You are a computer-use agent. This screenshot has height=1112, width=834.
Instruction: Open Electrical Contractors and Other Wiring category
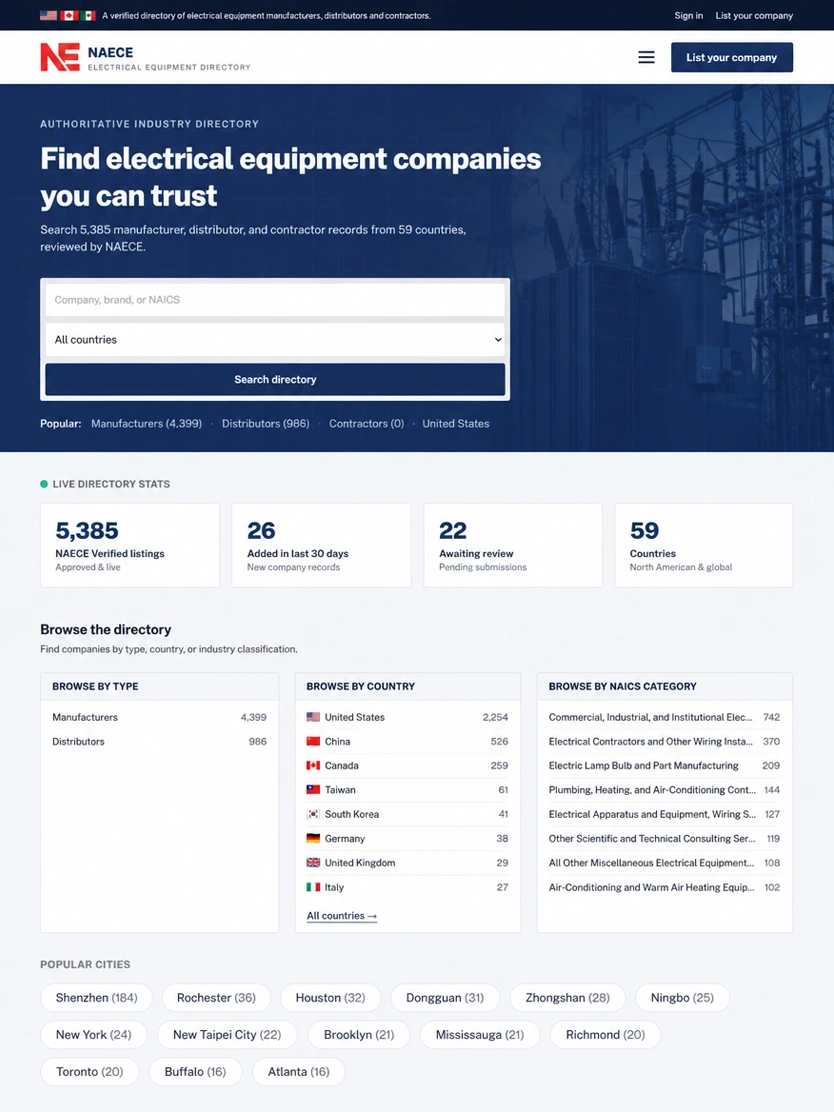click(x=664, y=741)
